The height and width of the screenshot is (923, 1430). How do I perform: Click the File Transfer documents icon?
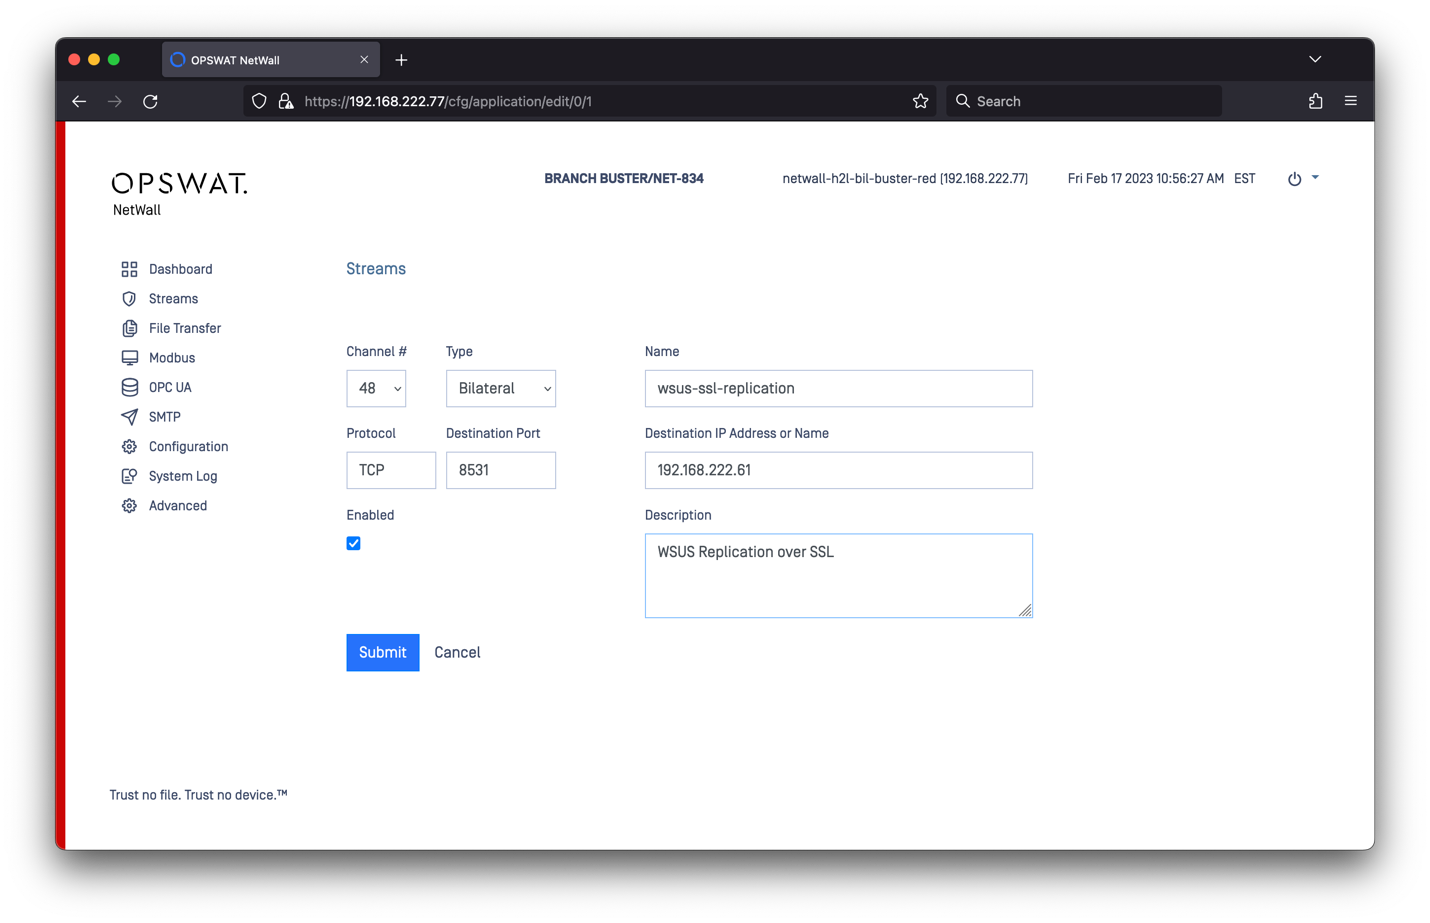coord(129,328)
